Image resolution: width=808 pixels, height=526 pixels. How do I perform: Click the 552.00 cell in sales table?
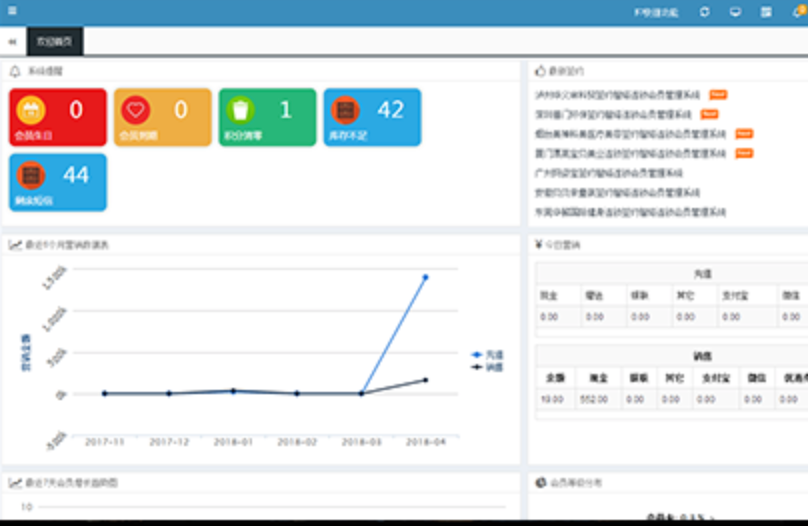594,400
